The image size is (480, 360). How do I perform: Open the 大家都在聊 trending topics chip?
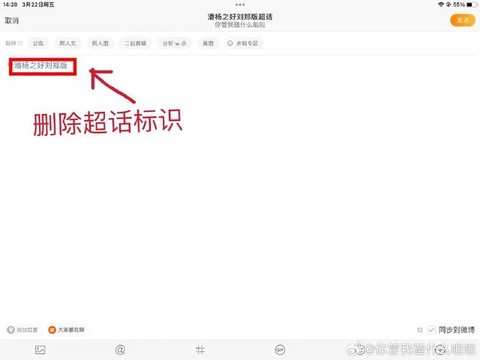point(66,330)
